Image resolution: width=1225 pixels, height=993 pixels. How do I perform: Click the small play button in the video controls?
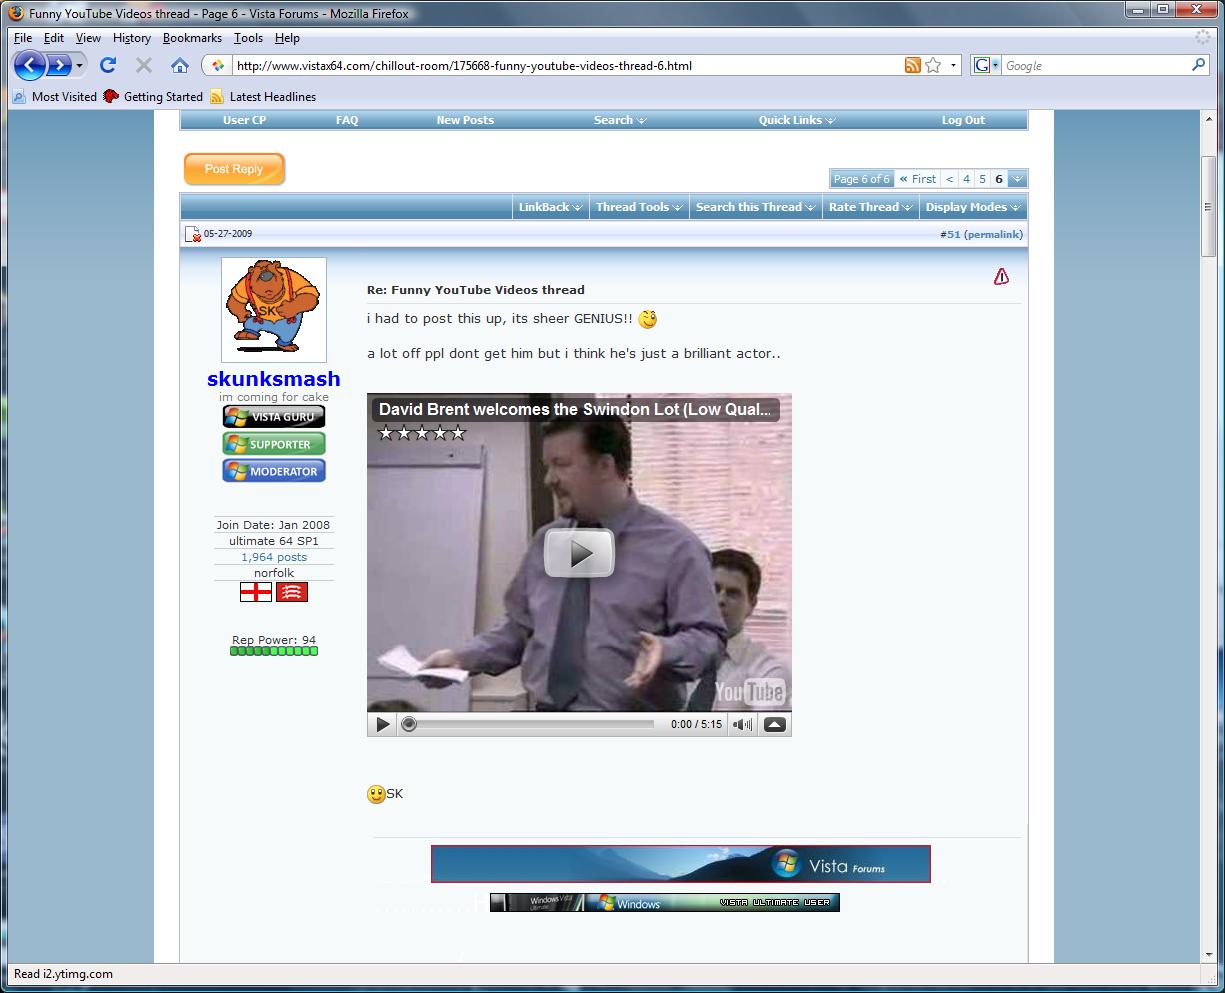point(382,724)
